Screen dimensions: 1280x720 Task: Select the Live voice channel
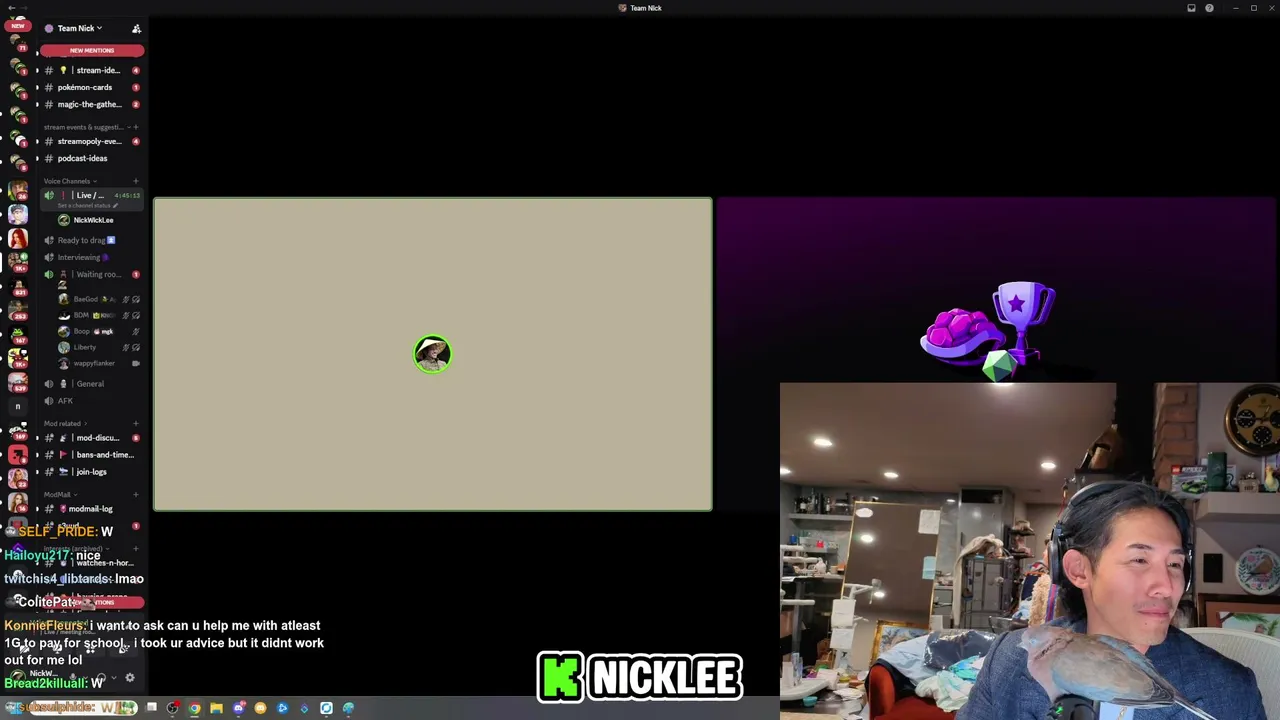[92, 196]
